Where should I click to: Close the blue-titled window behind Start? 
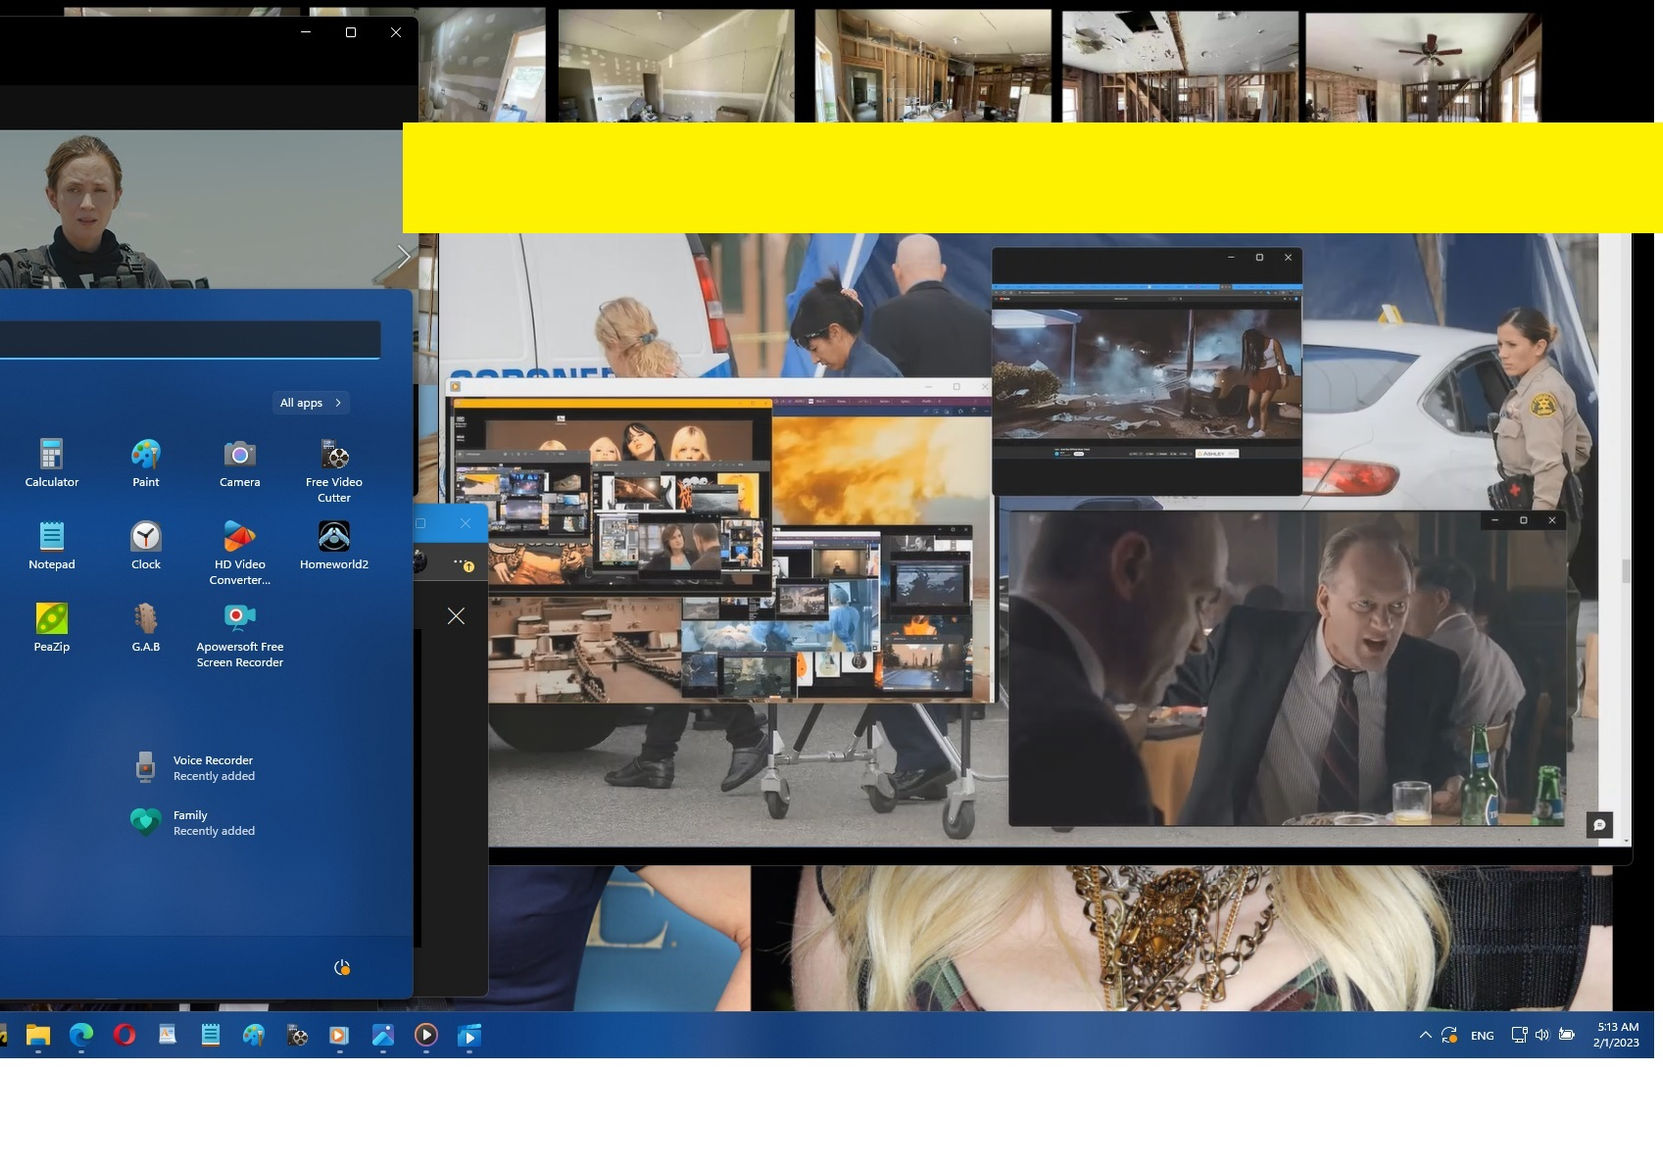coord(465,523)
